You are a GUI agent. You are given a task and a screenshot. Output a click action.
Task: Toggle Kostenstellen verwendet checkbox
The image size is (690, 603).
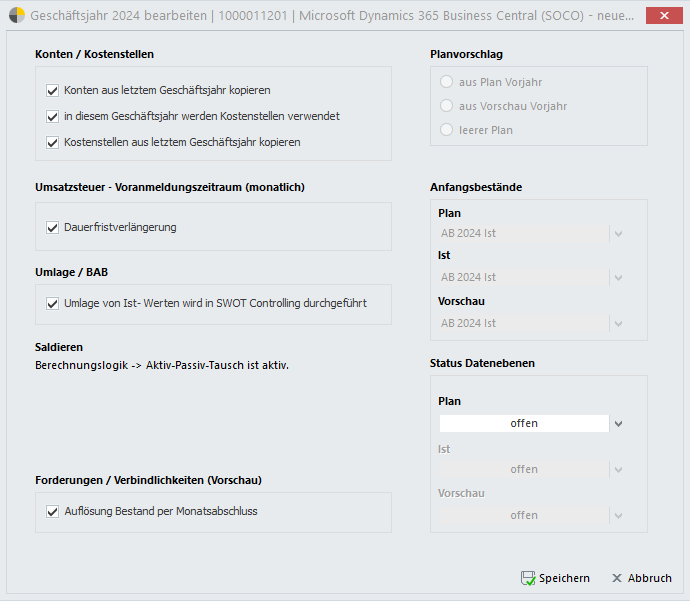[x=53, y=116]
